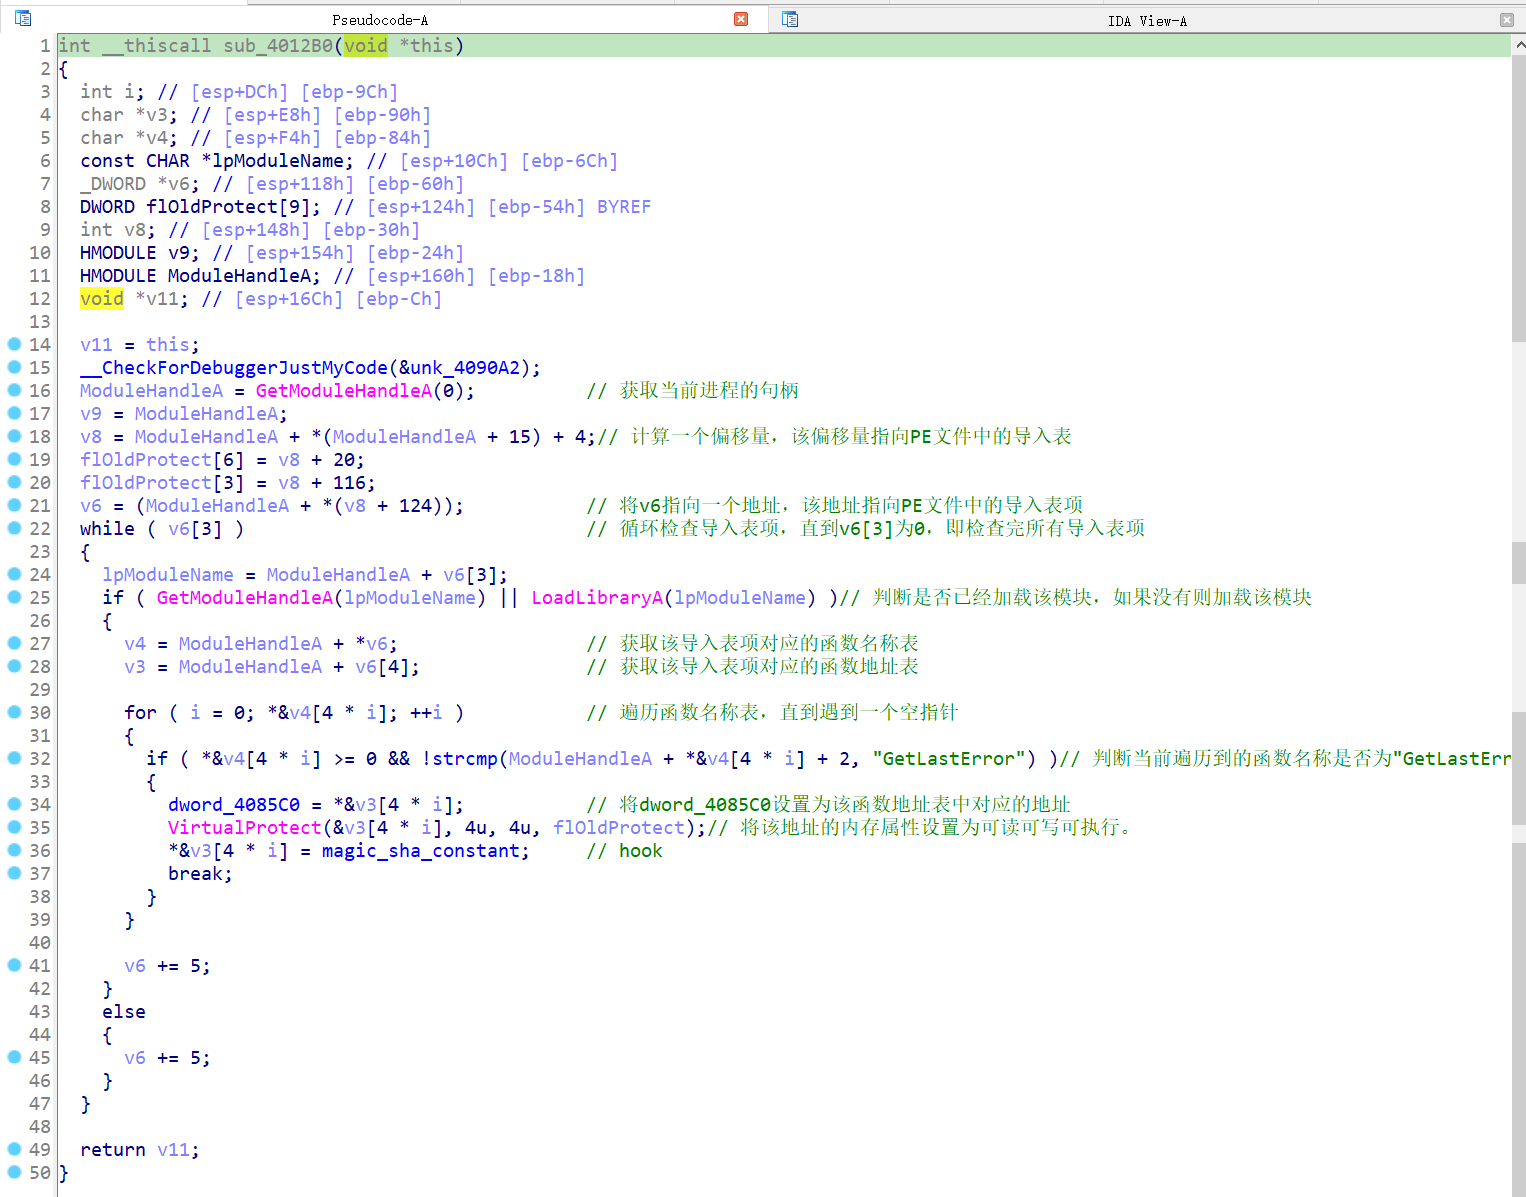Toggle breakpoint dot on line 49
Screen dimensions: 1526x1197
pos(15,1149)
